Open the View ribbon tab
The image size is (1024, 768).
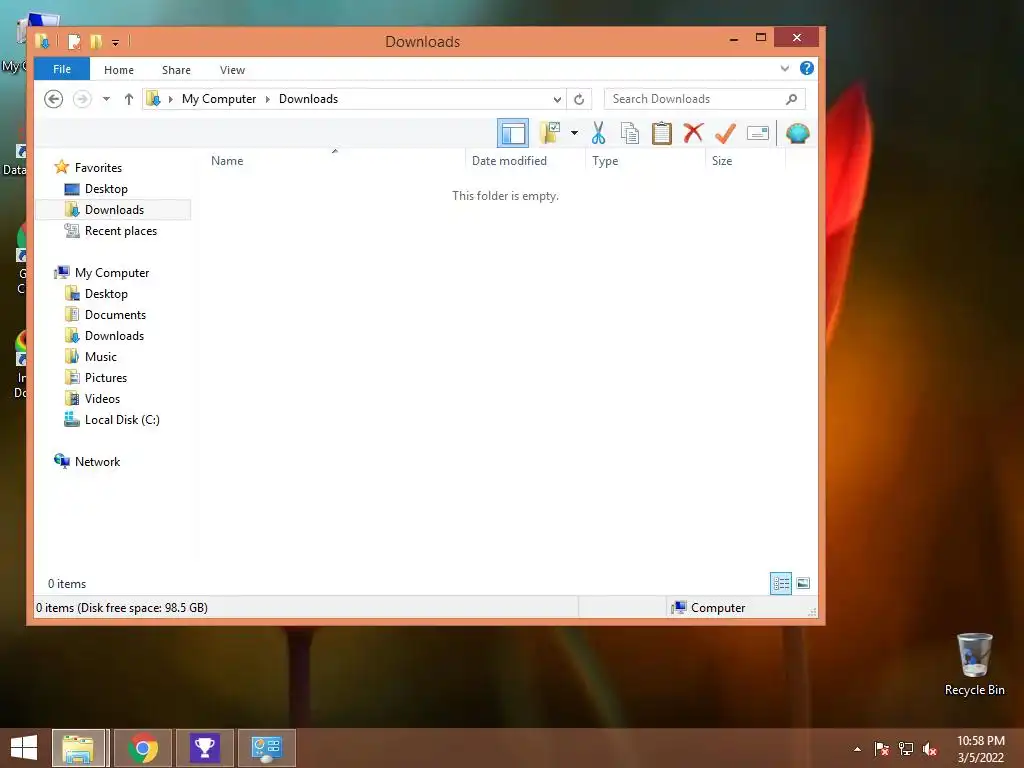point(232,70)
